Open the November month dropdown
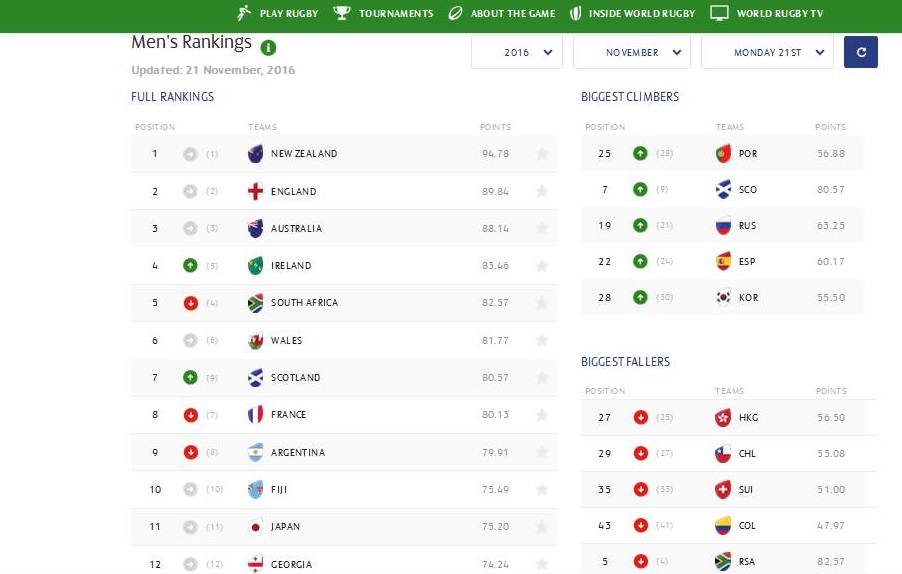Image resolution: width=902 pixels, height=574 pixels. [631, 52]
